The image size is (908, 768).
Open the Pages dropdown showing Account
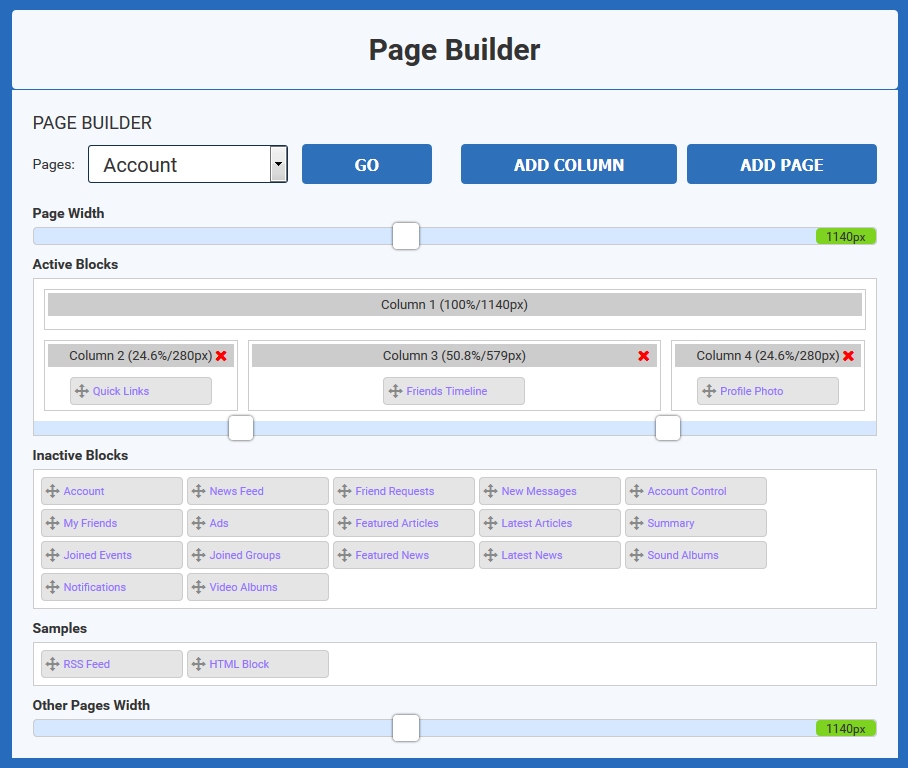tap(188, 164)
